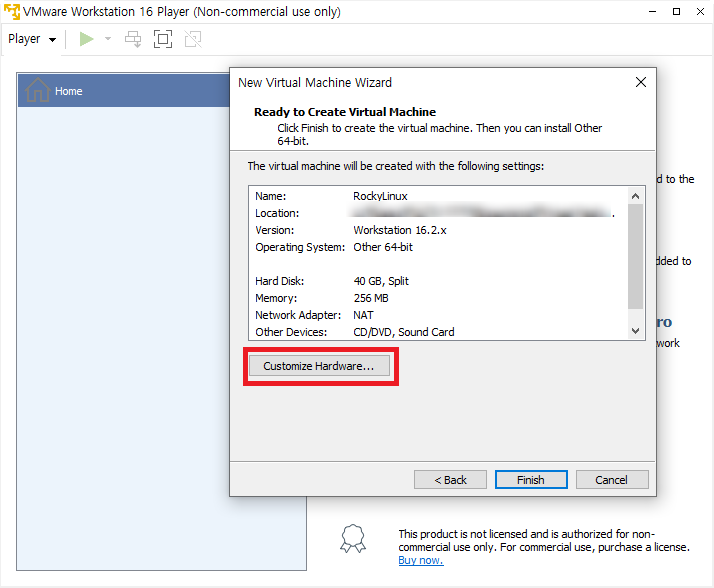Expand the power options dropdown arrow

point(108,39)
